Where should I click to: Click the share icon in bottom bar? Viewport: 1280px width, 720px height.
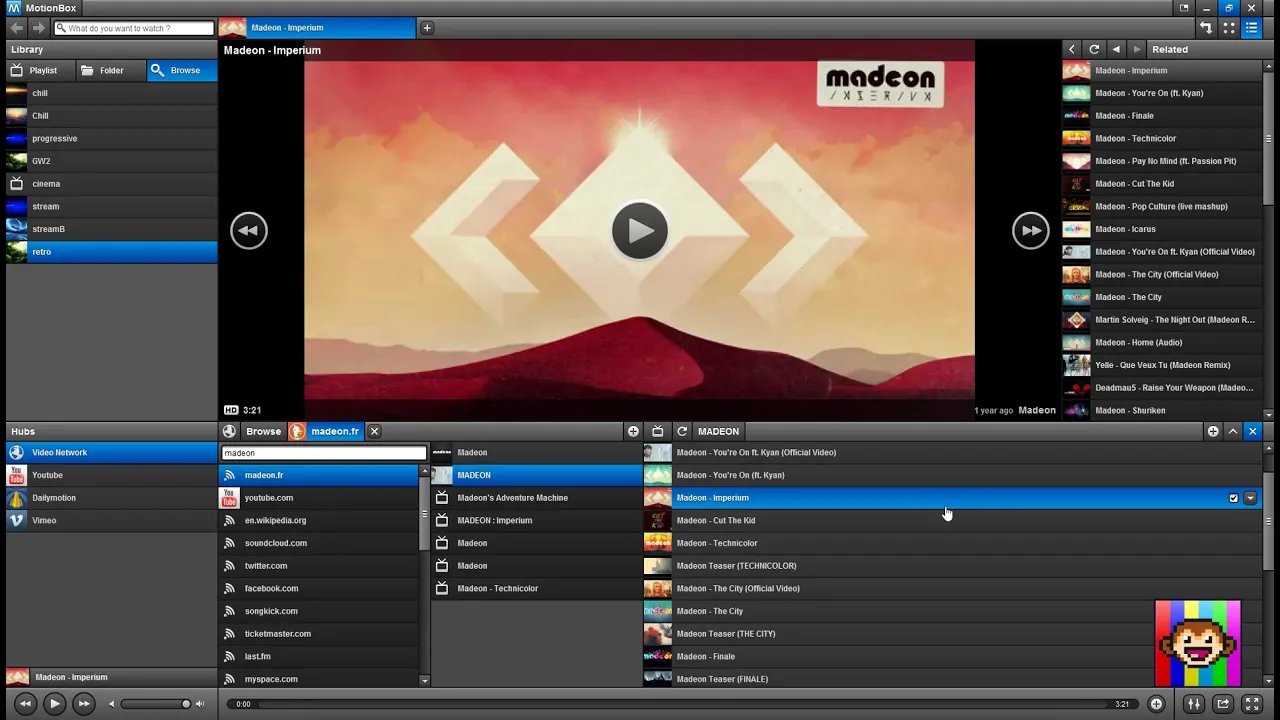coord(1222,704)
